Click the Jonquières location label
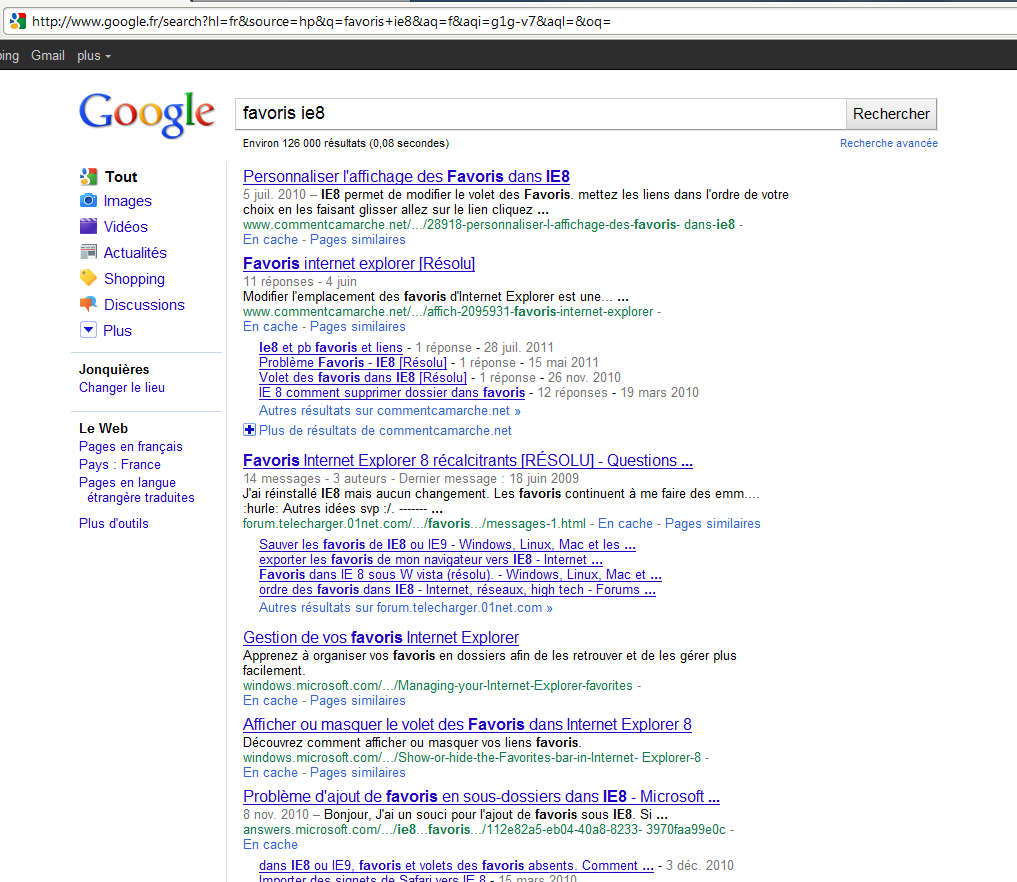Image resolution: width=1017 pixels, height=882 pixels. point(114,370)
